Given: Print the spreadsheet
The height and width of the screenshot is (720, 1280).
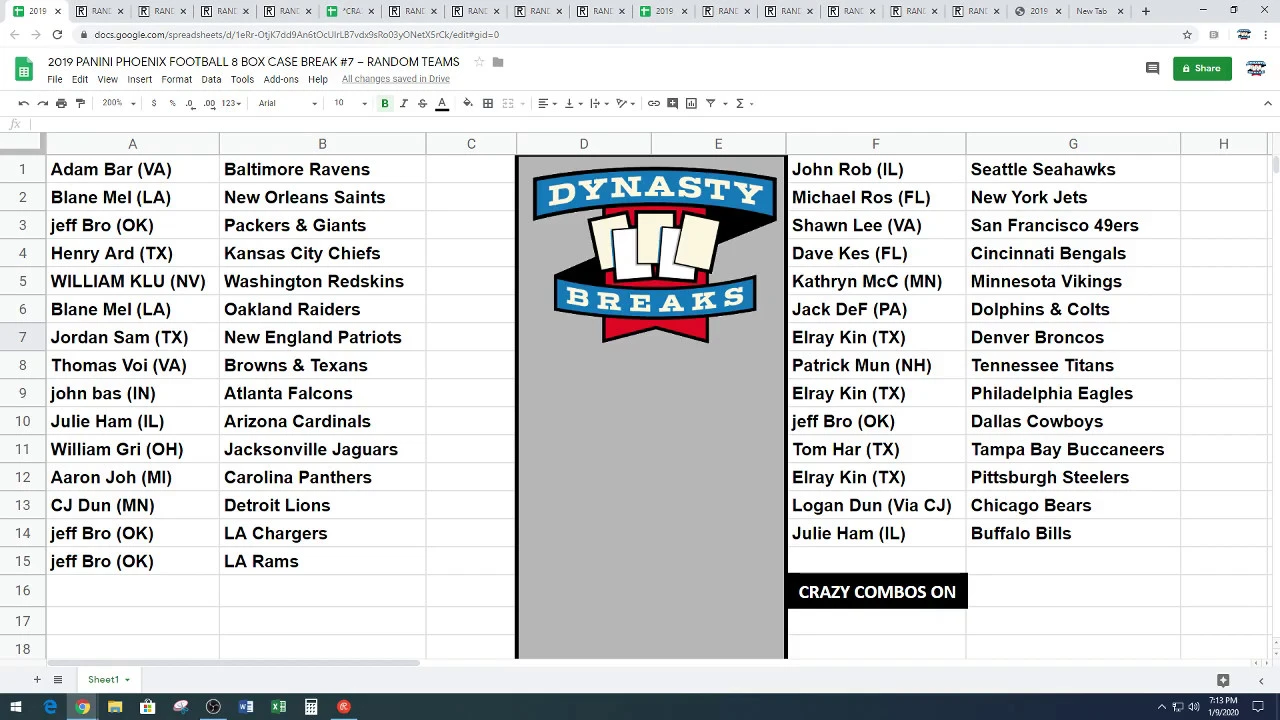Looking at the screenshot, I should (61, 103).
